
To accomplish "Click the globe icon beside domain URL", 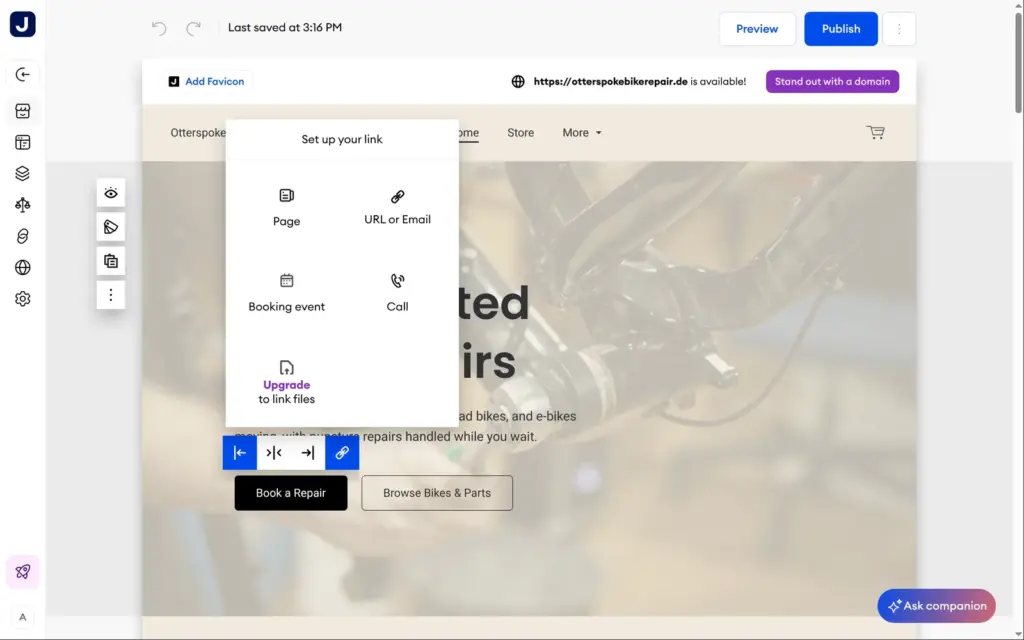I will click(x=518, y=82).
